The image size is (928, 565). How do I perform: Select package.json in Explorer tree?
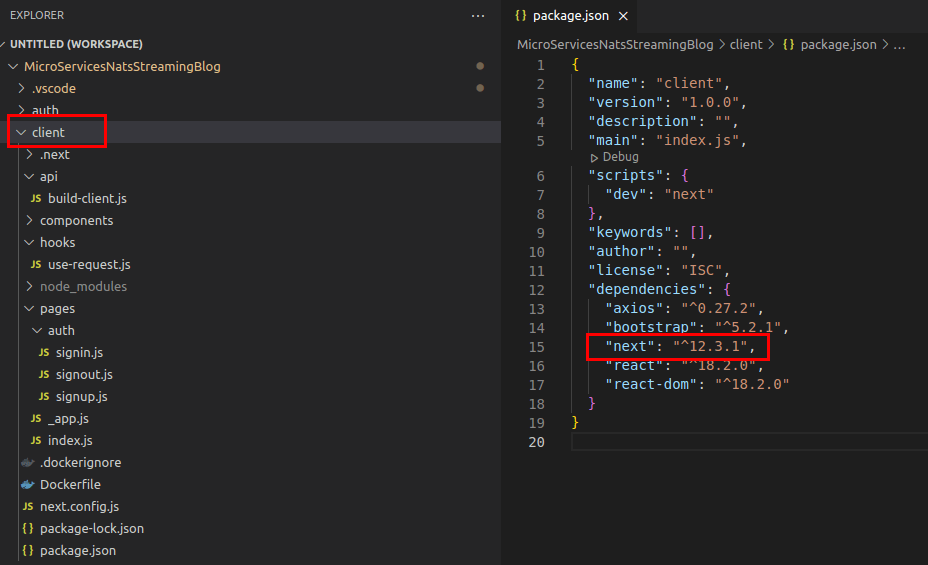click(x=78, y=551)
